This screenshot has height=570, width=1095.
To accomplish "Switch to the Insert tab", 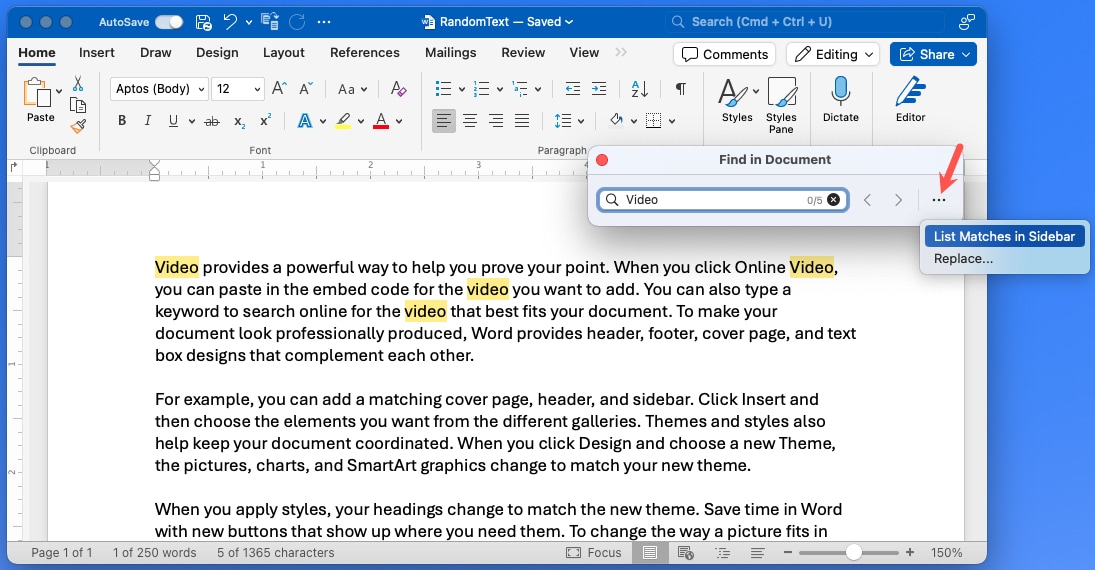I will tap(97, 52).
